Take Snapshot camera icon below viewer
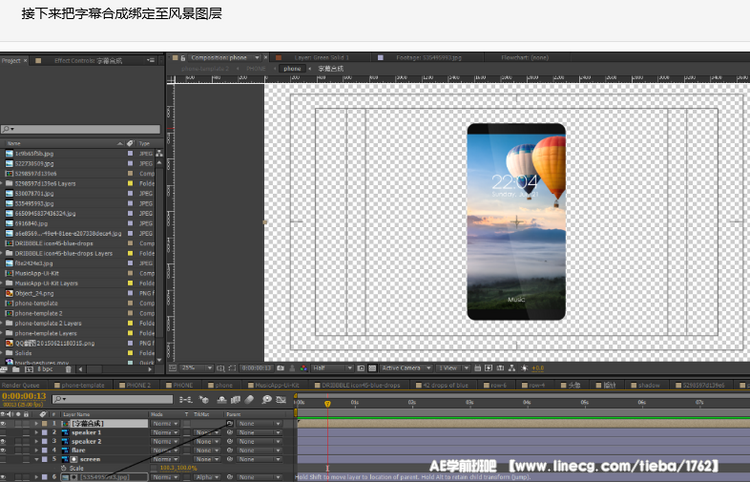750x482 pixels. coord(280,368)
